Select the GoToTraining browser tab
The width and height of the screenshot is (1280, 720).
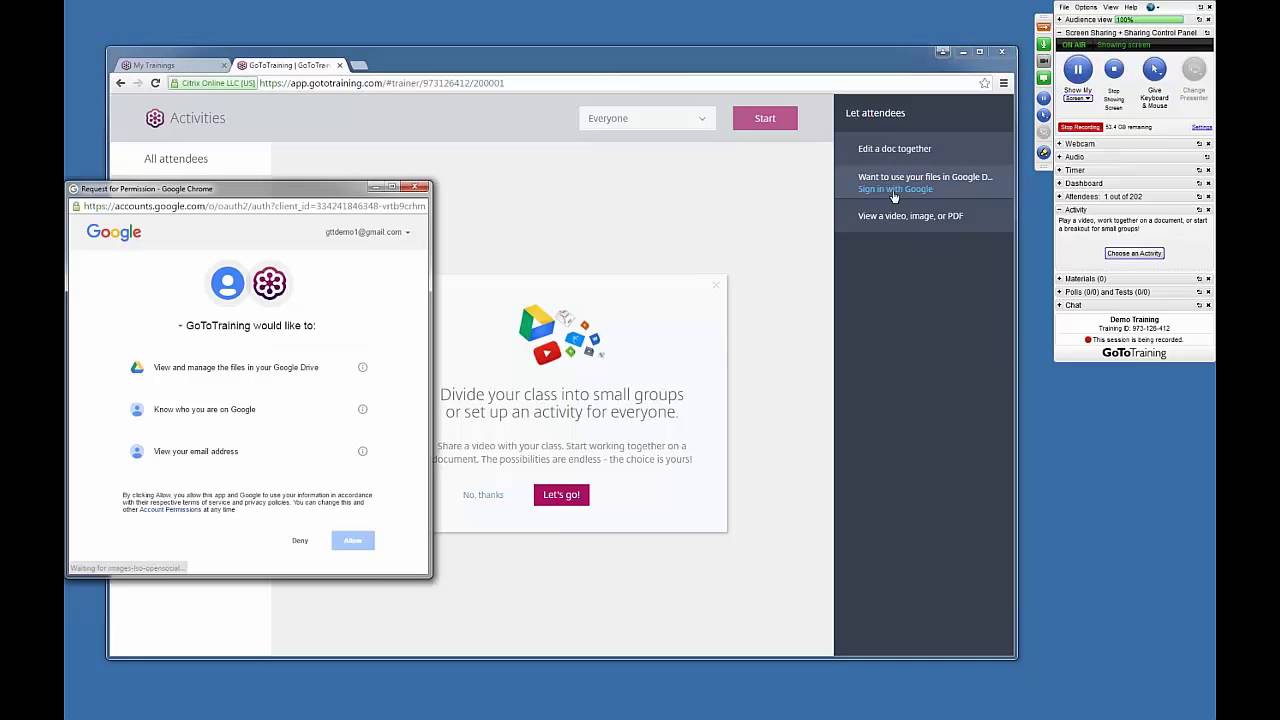coord(289,65)
